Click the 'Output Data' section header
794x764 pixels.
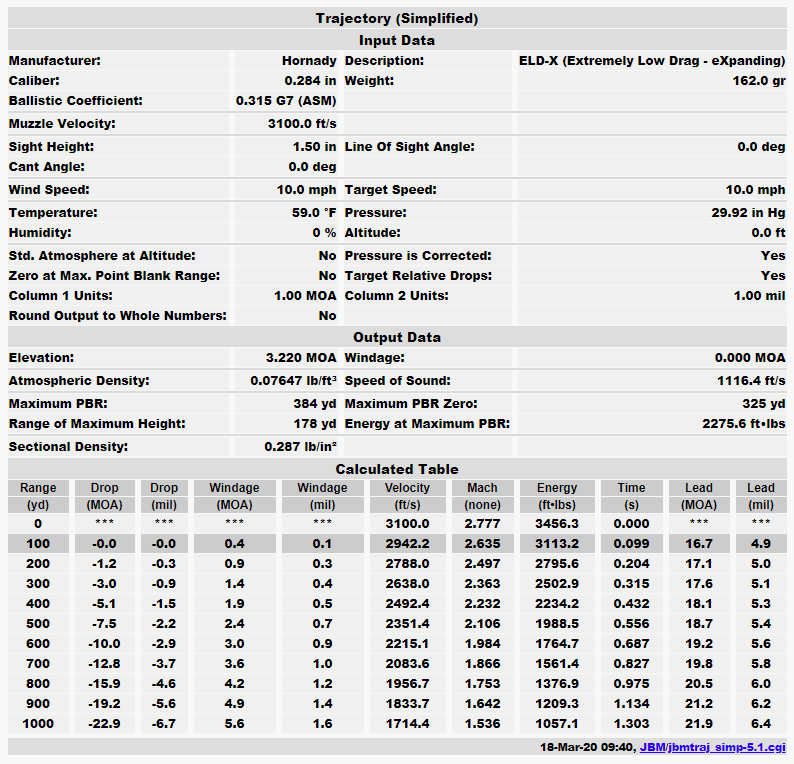397,337
